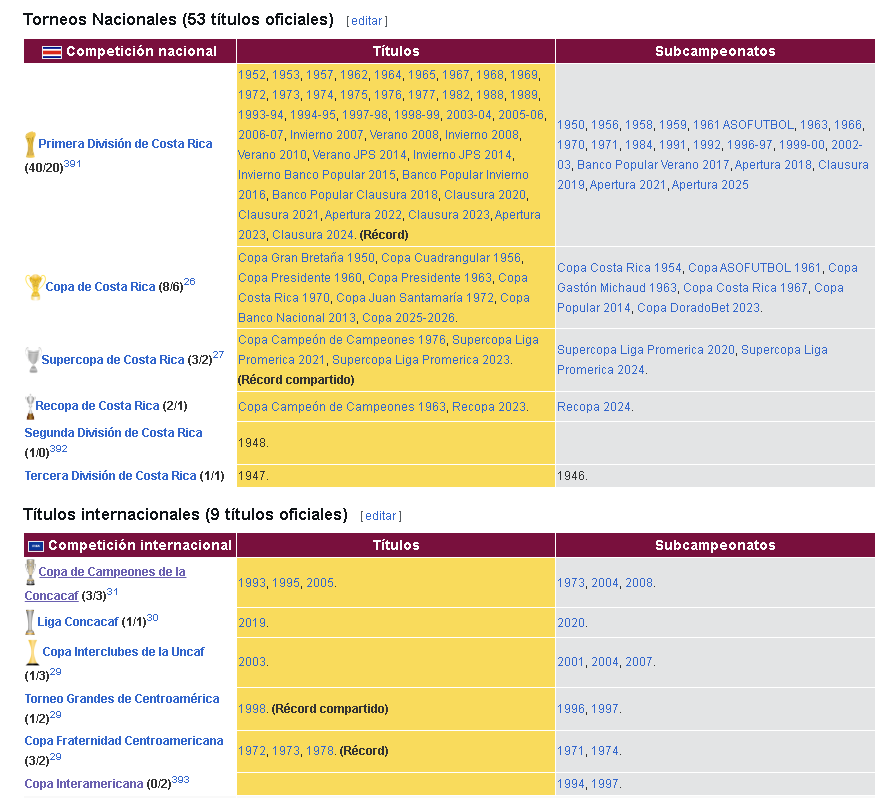This screenshot has width=880, height=804.
Task: Open Recopa de Costa Rica link
Action: click(x=97, y=406)
